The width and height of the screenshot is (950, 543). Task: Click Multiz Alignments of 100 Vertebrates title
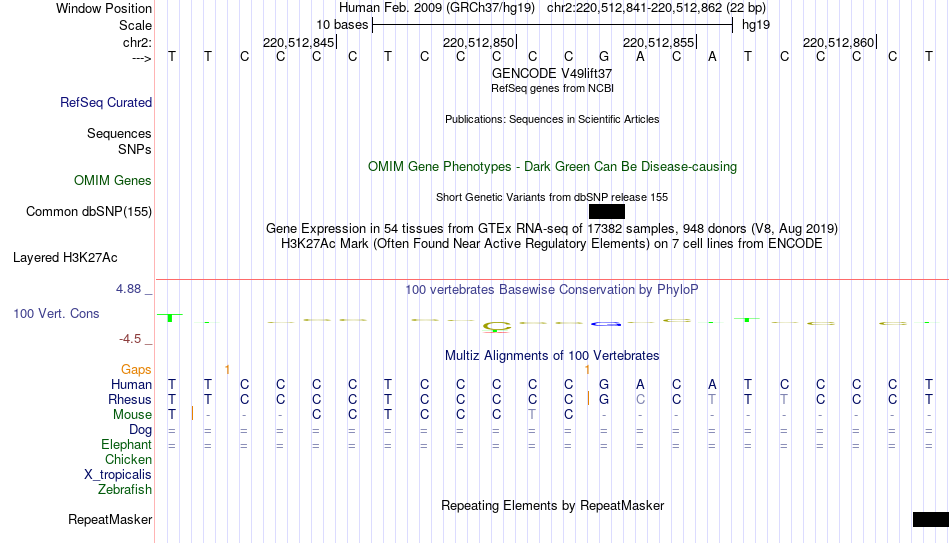coord(552,356)
